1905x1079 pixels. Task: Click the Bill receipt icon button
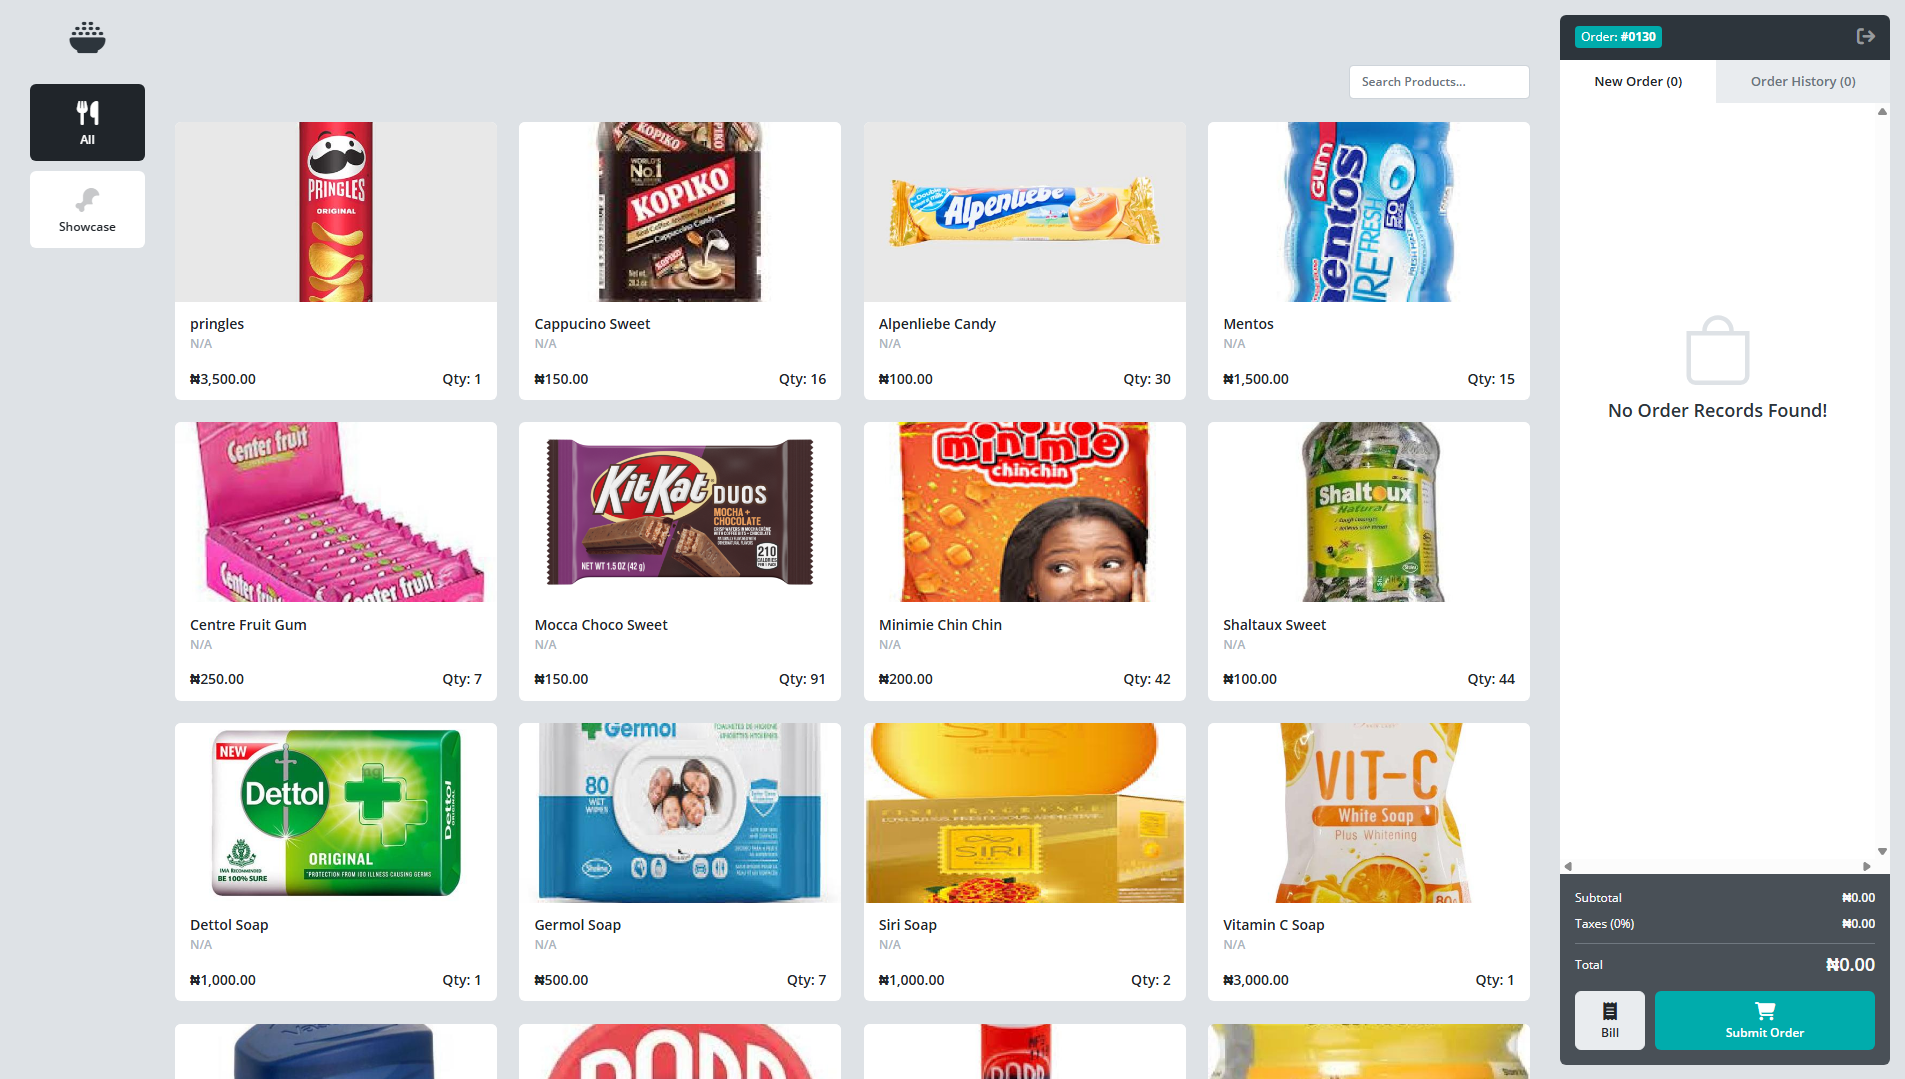(x=1609, y=1020)
